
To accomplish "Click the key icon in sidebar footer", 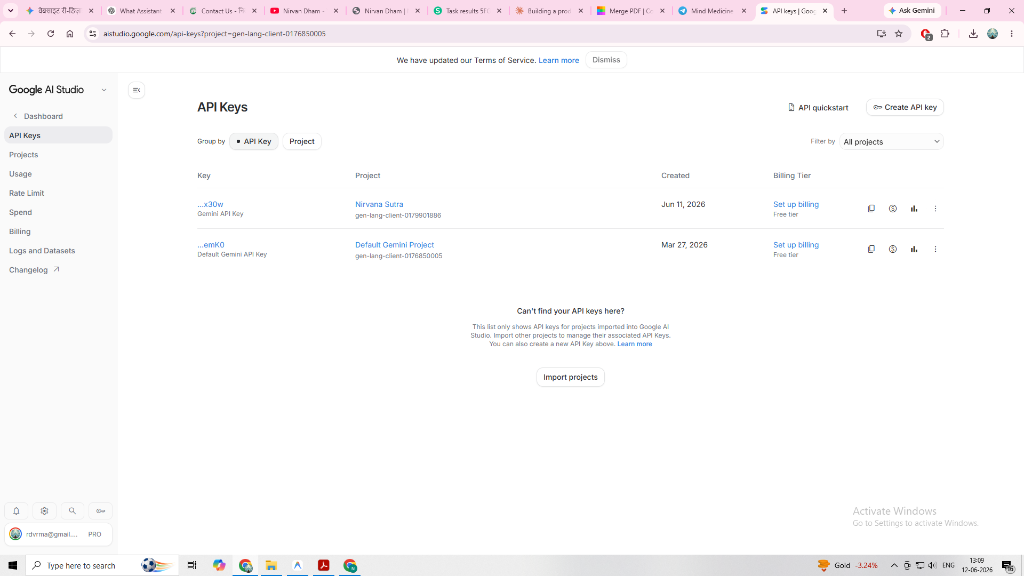I will 101,511.
